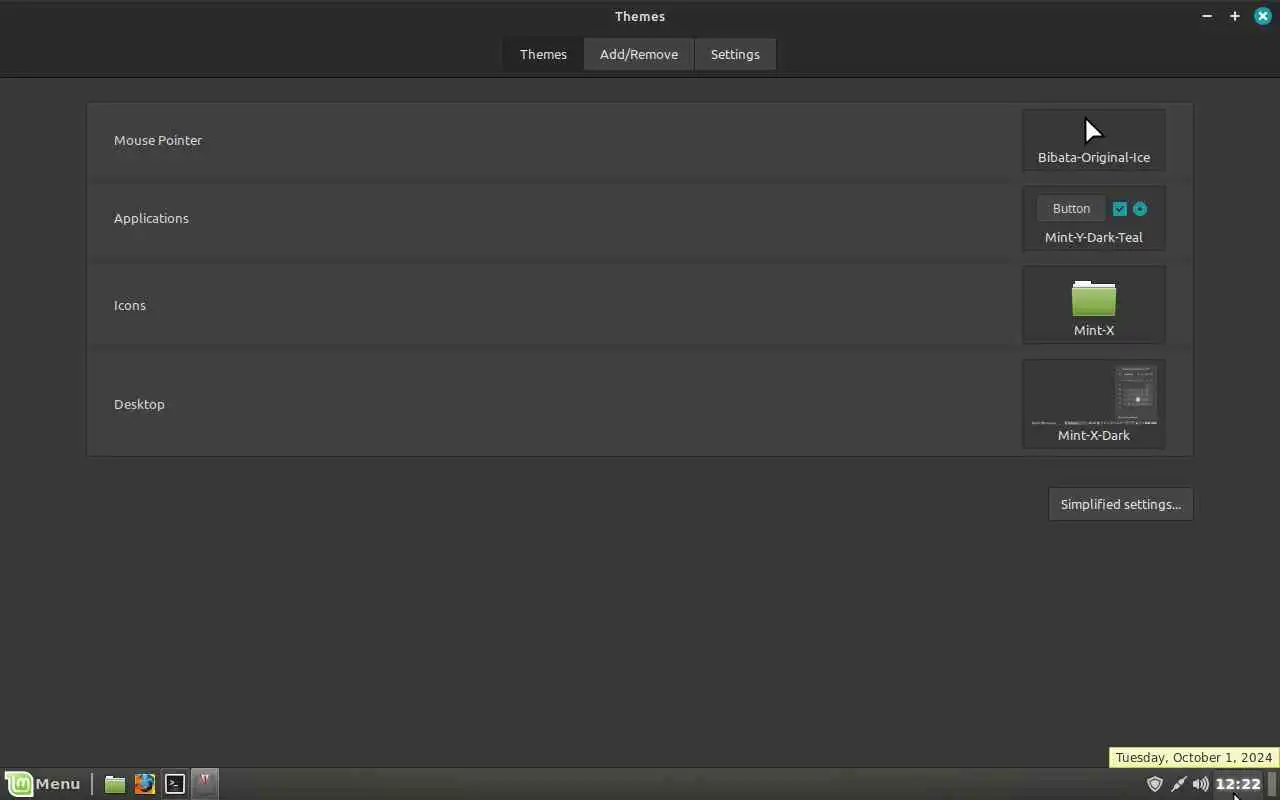Maximize the Themes window

(x=1235, y=16)
